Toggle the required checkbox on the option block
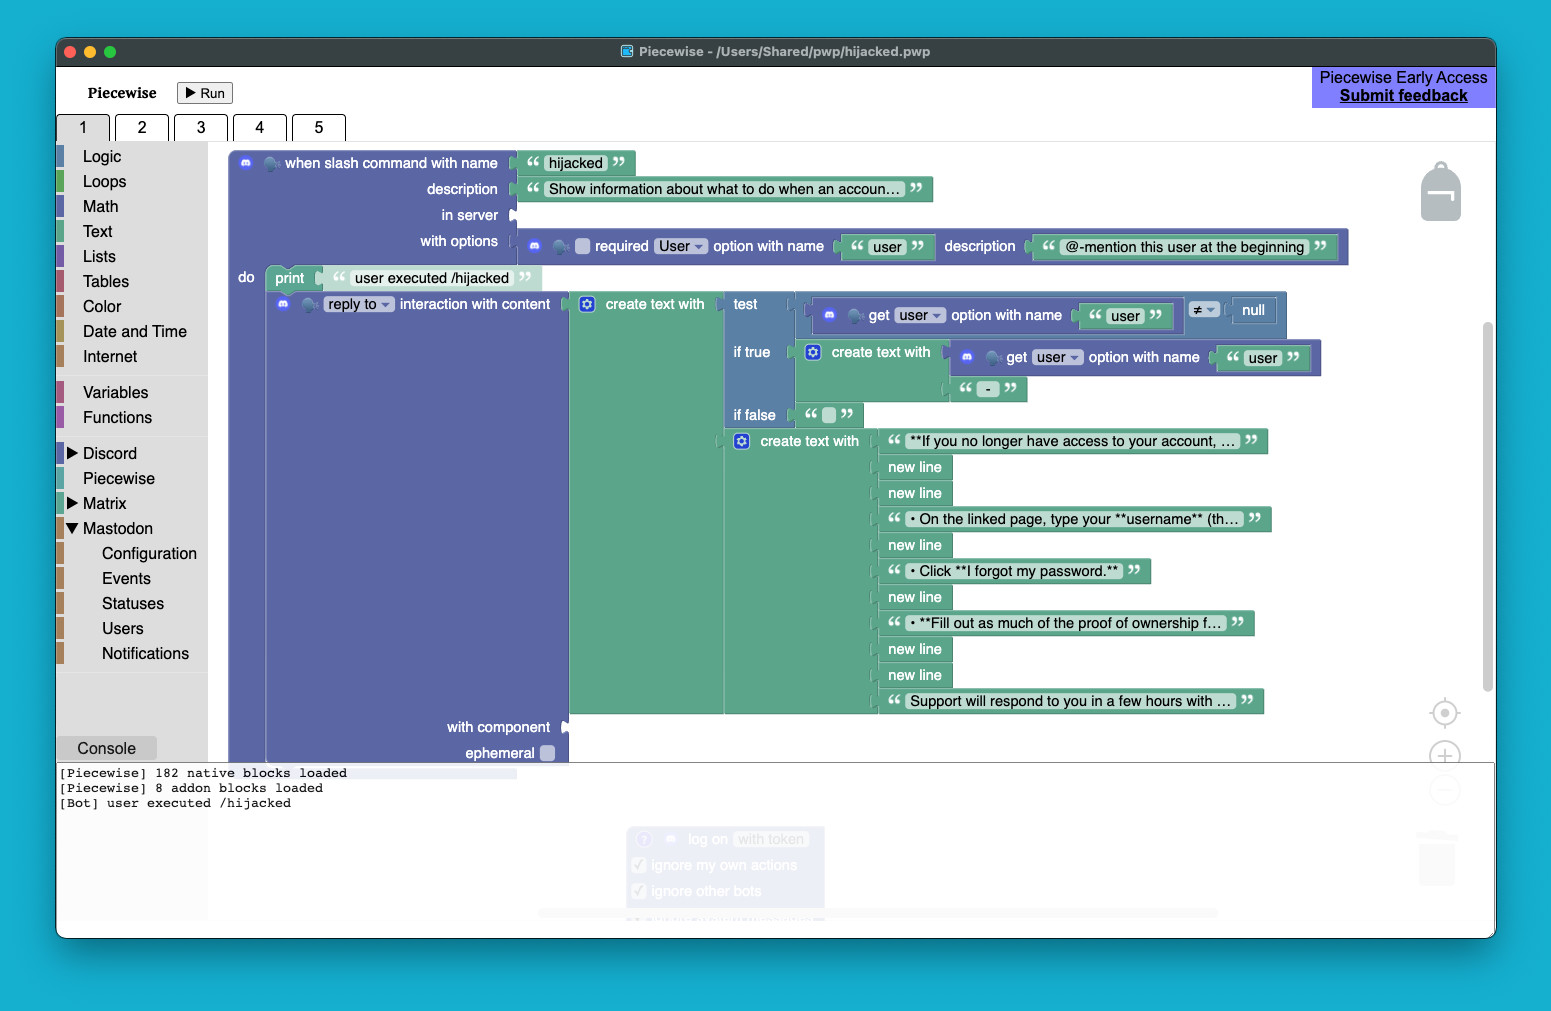 (x=581, y=246)
